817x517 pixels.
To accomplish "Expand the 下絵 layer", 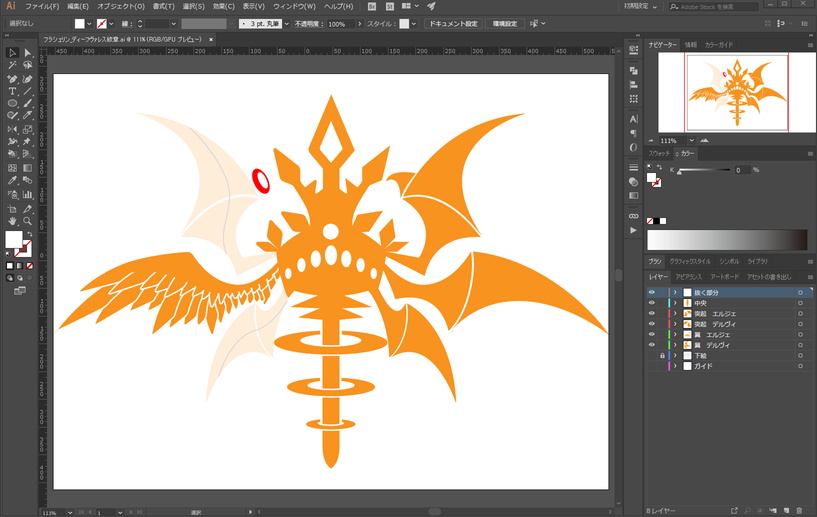I will [675, 355].
